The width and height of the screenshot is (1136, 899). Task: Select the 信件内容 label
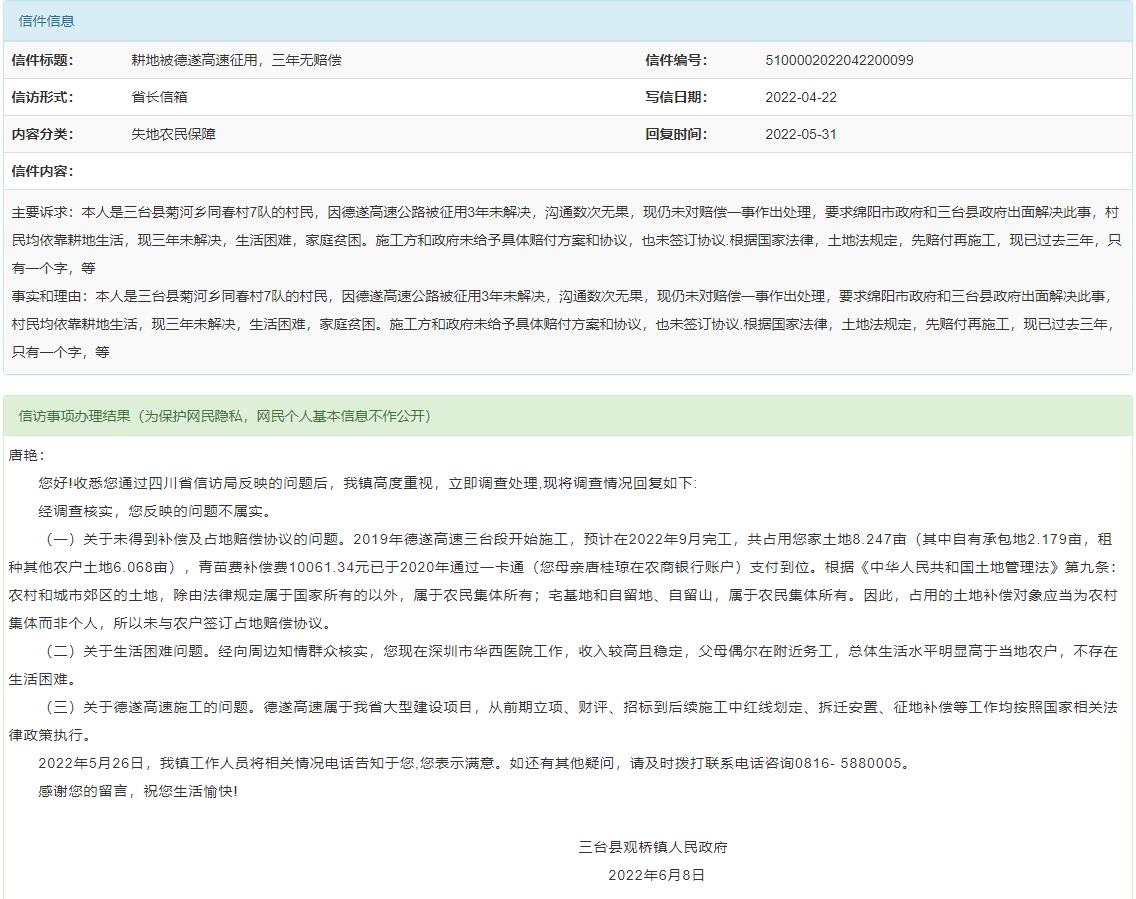click(x=42, y=171)
